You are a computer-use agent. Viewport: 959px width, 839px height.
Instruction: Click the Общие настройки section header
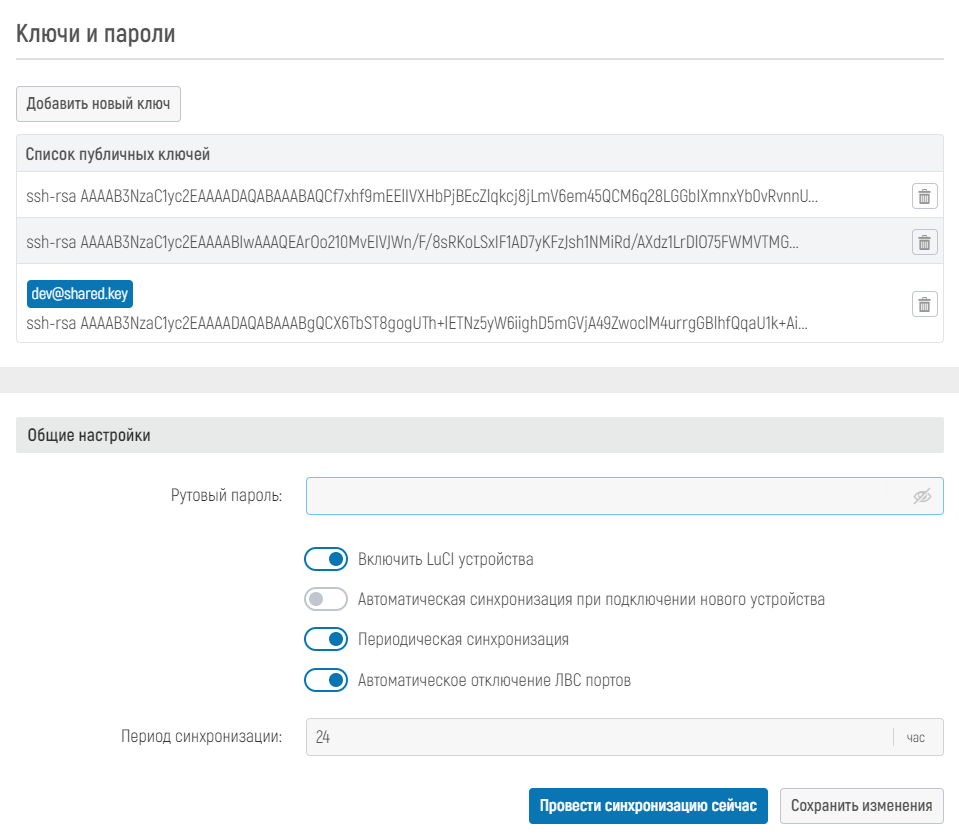[x=89, y=436]
